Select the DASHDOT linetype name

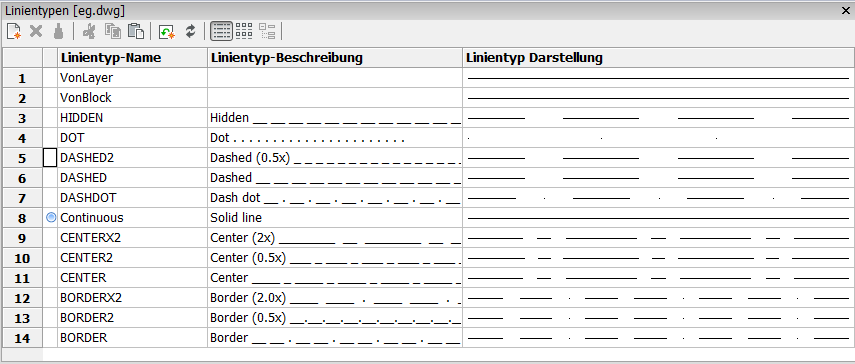click(x=133, y=198)
